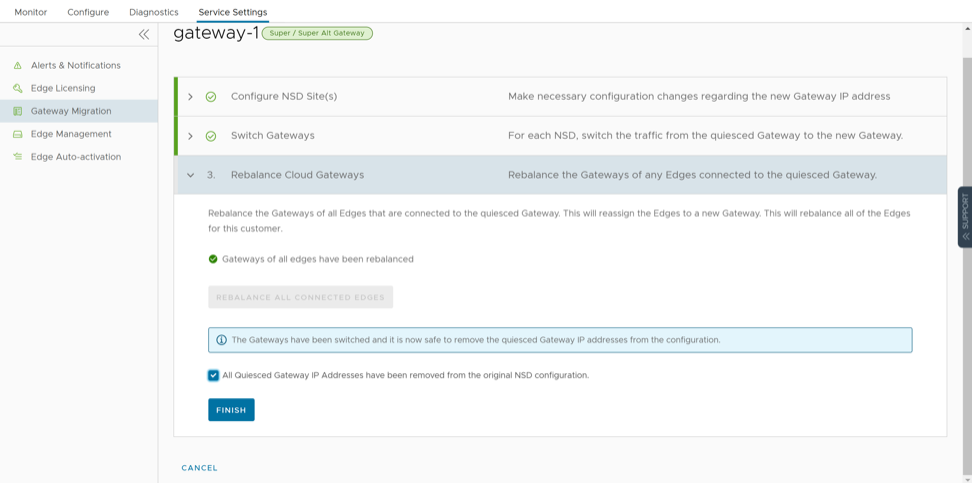
Task: Expand the Switch Gateways step
Action: (190, 136)
